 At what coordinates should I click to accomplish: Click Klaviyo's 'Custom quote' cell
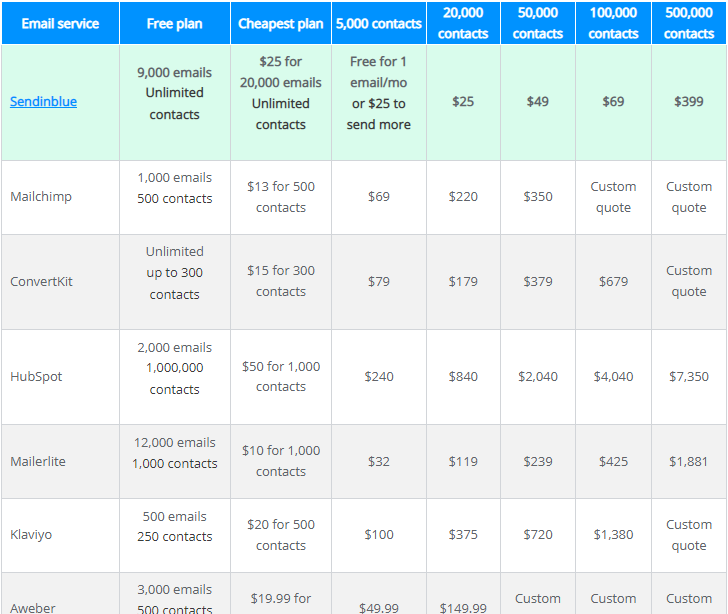coord(689,535)
